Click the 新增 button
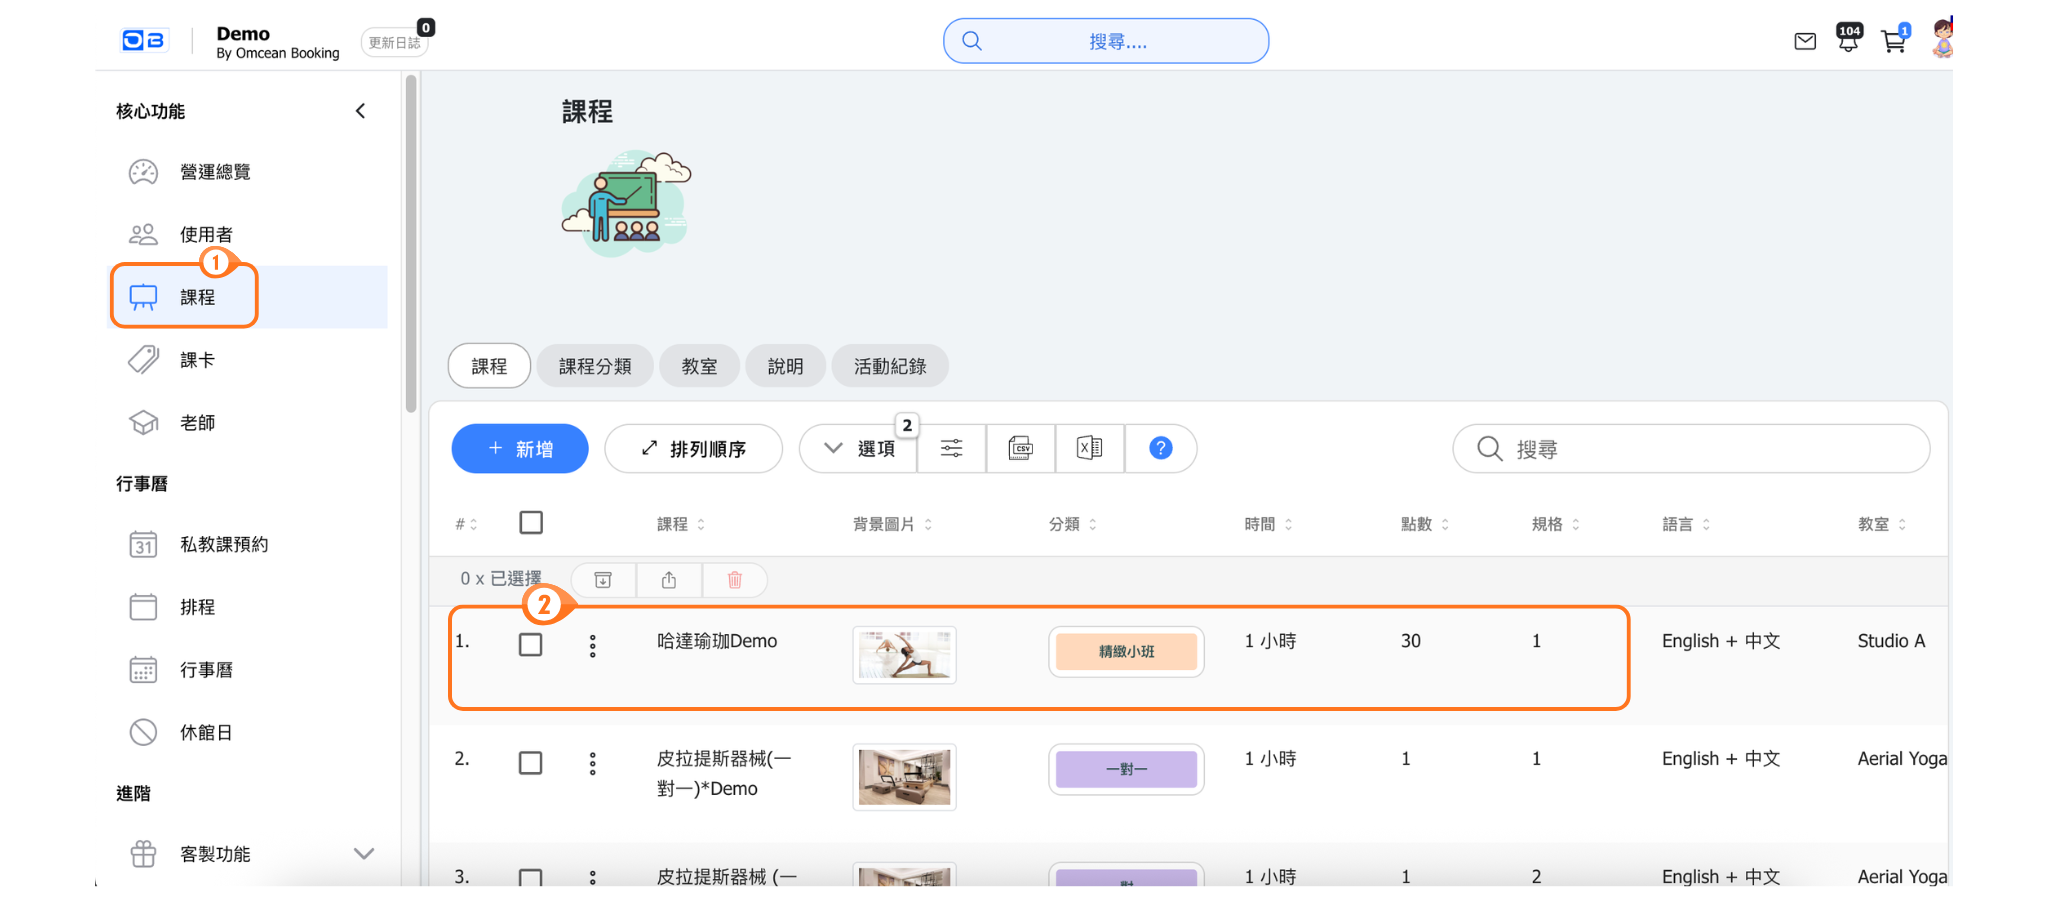 coord(520,449)
